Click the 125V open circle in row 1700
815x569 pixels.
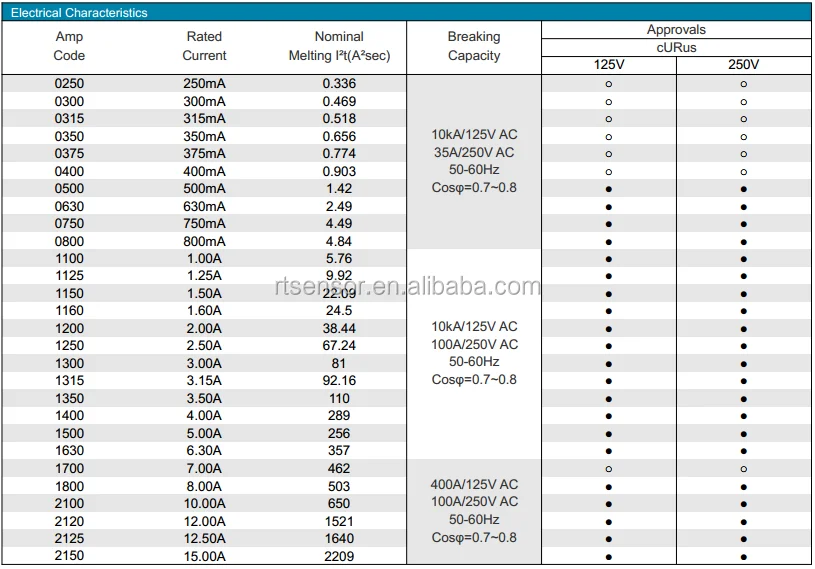point(609,469)
